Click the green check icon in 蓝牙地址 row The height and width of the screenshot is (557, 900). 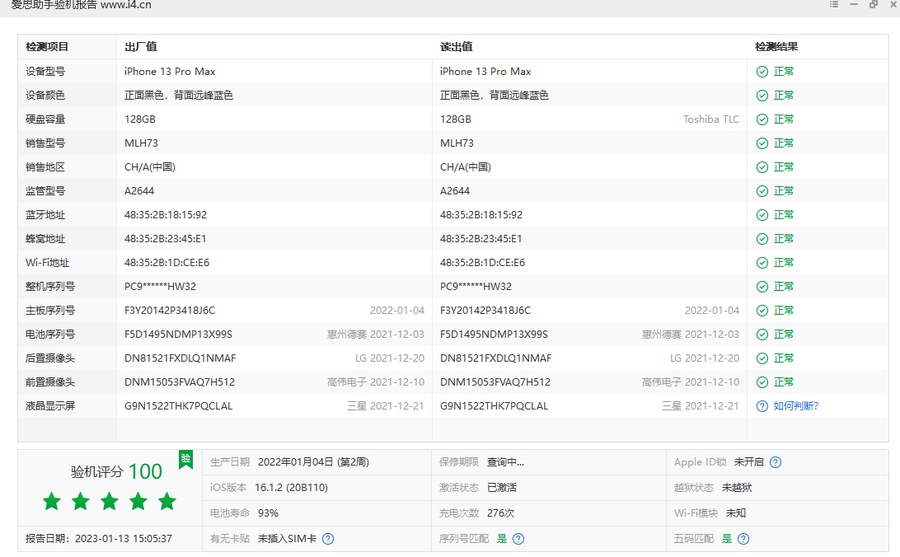pyautogui.click(x=762, y=215)
